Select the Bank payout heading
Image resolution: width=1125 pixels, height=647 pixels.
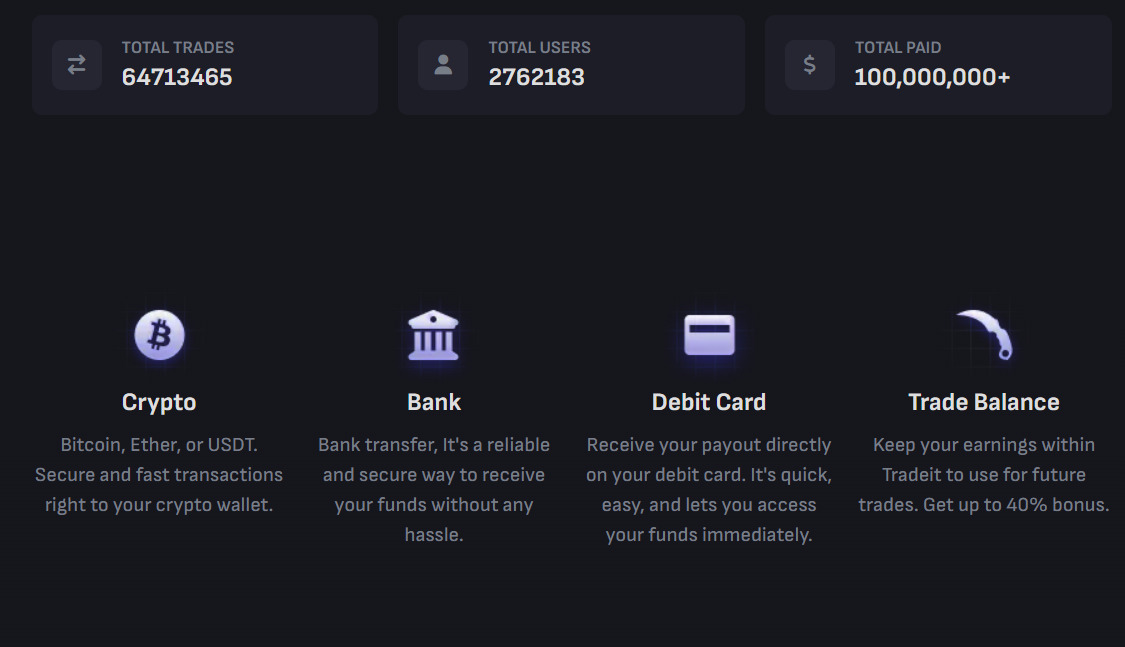(x=434, y=402)
